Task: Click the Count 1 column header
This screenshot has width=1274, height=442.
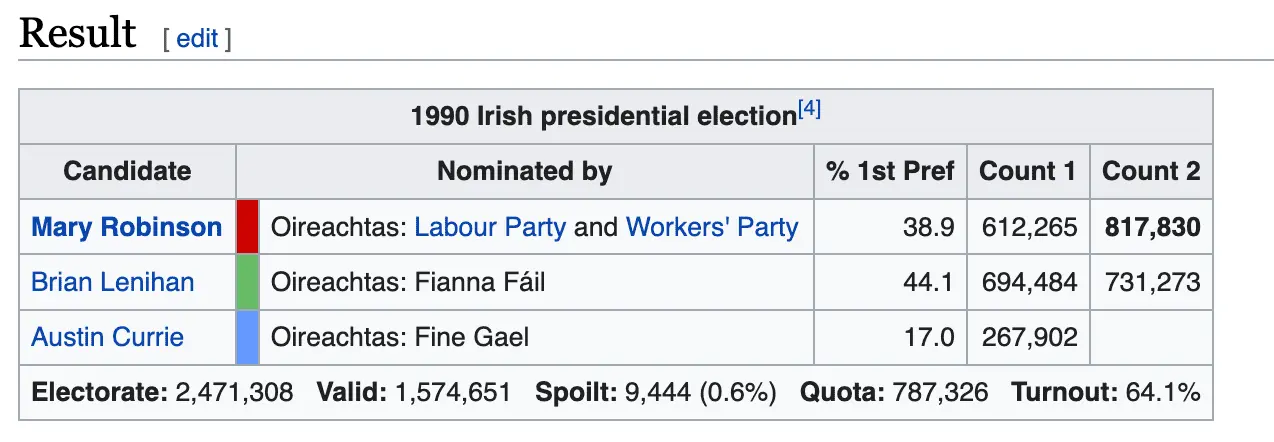Action: [x=1027, y=171]
